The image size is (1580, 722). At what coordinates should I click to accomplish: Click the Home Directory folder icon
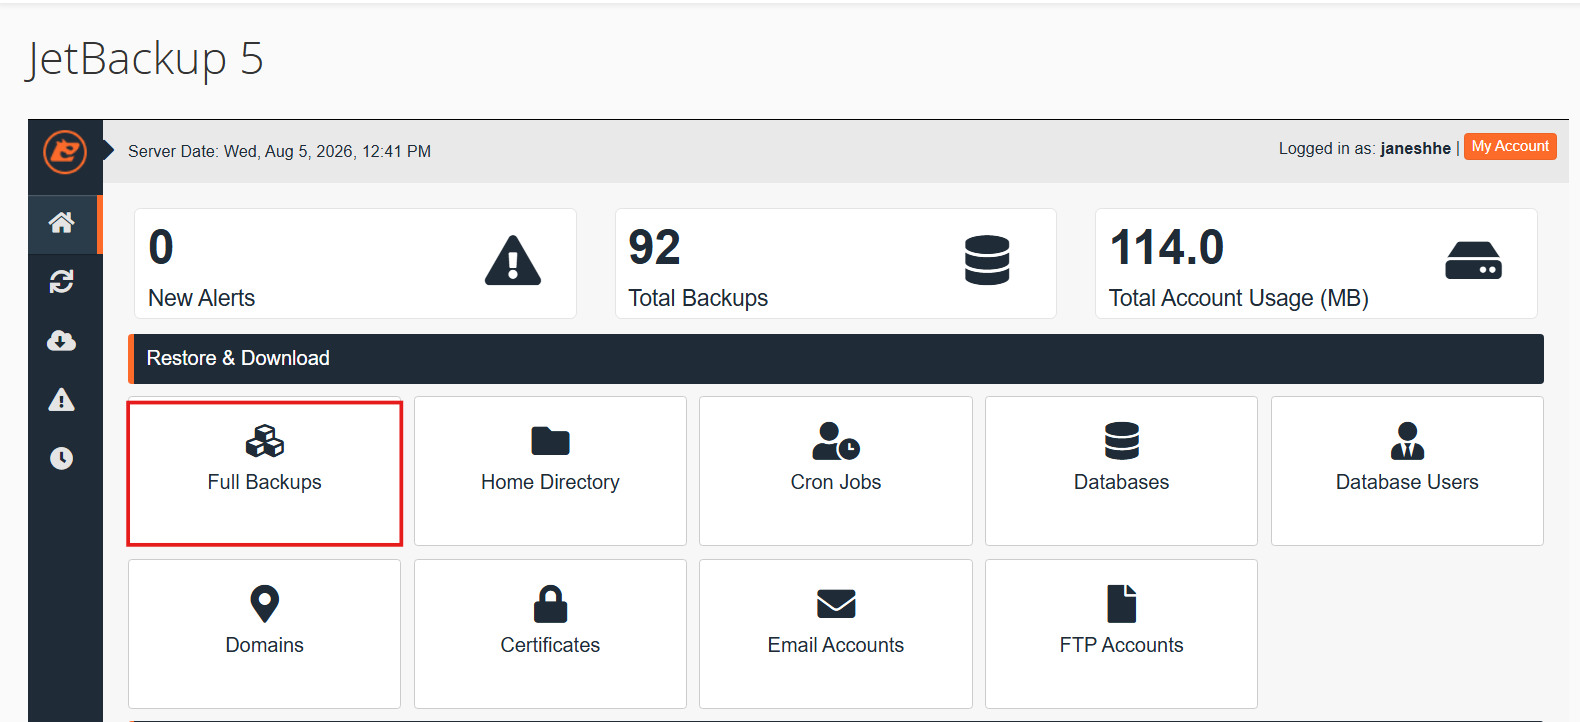550,441
